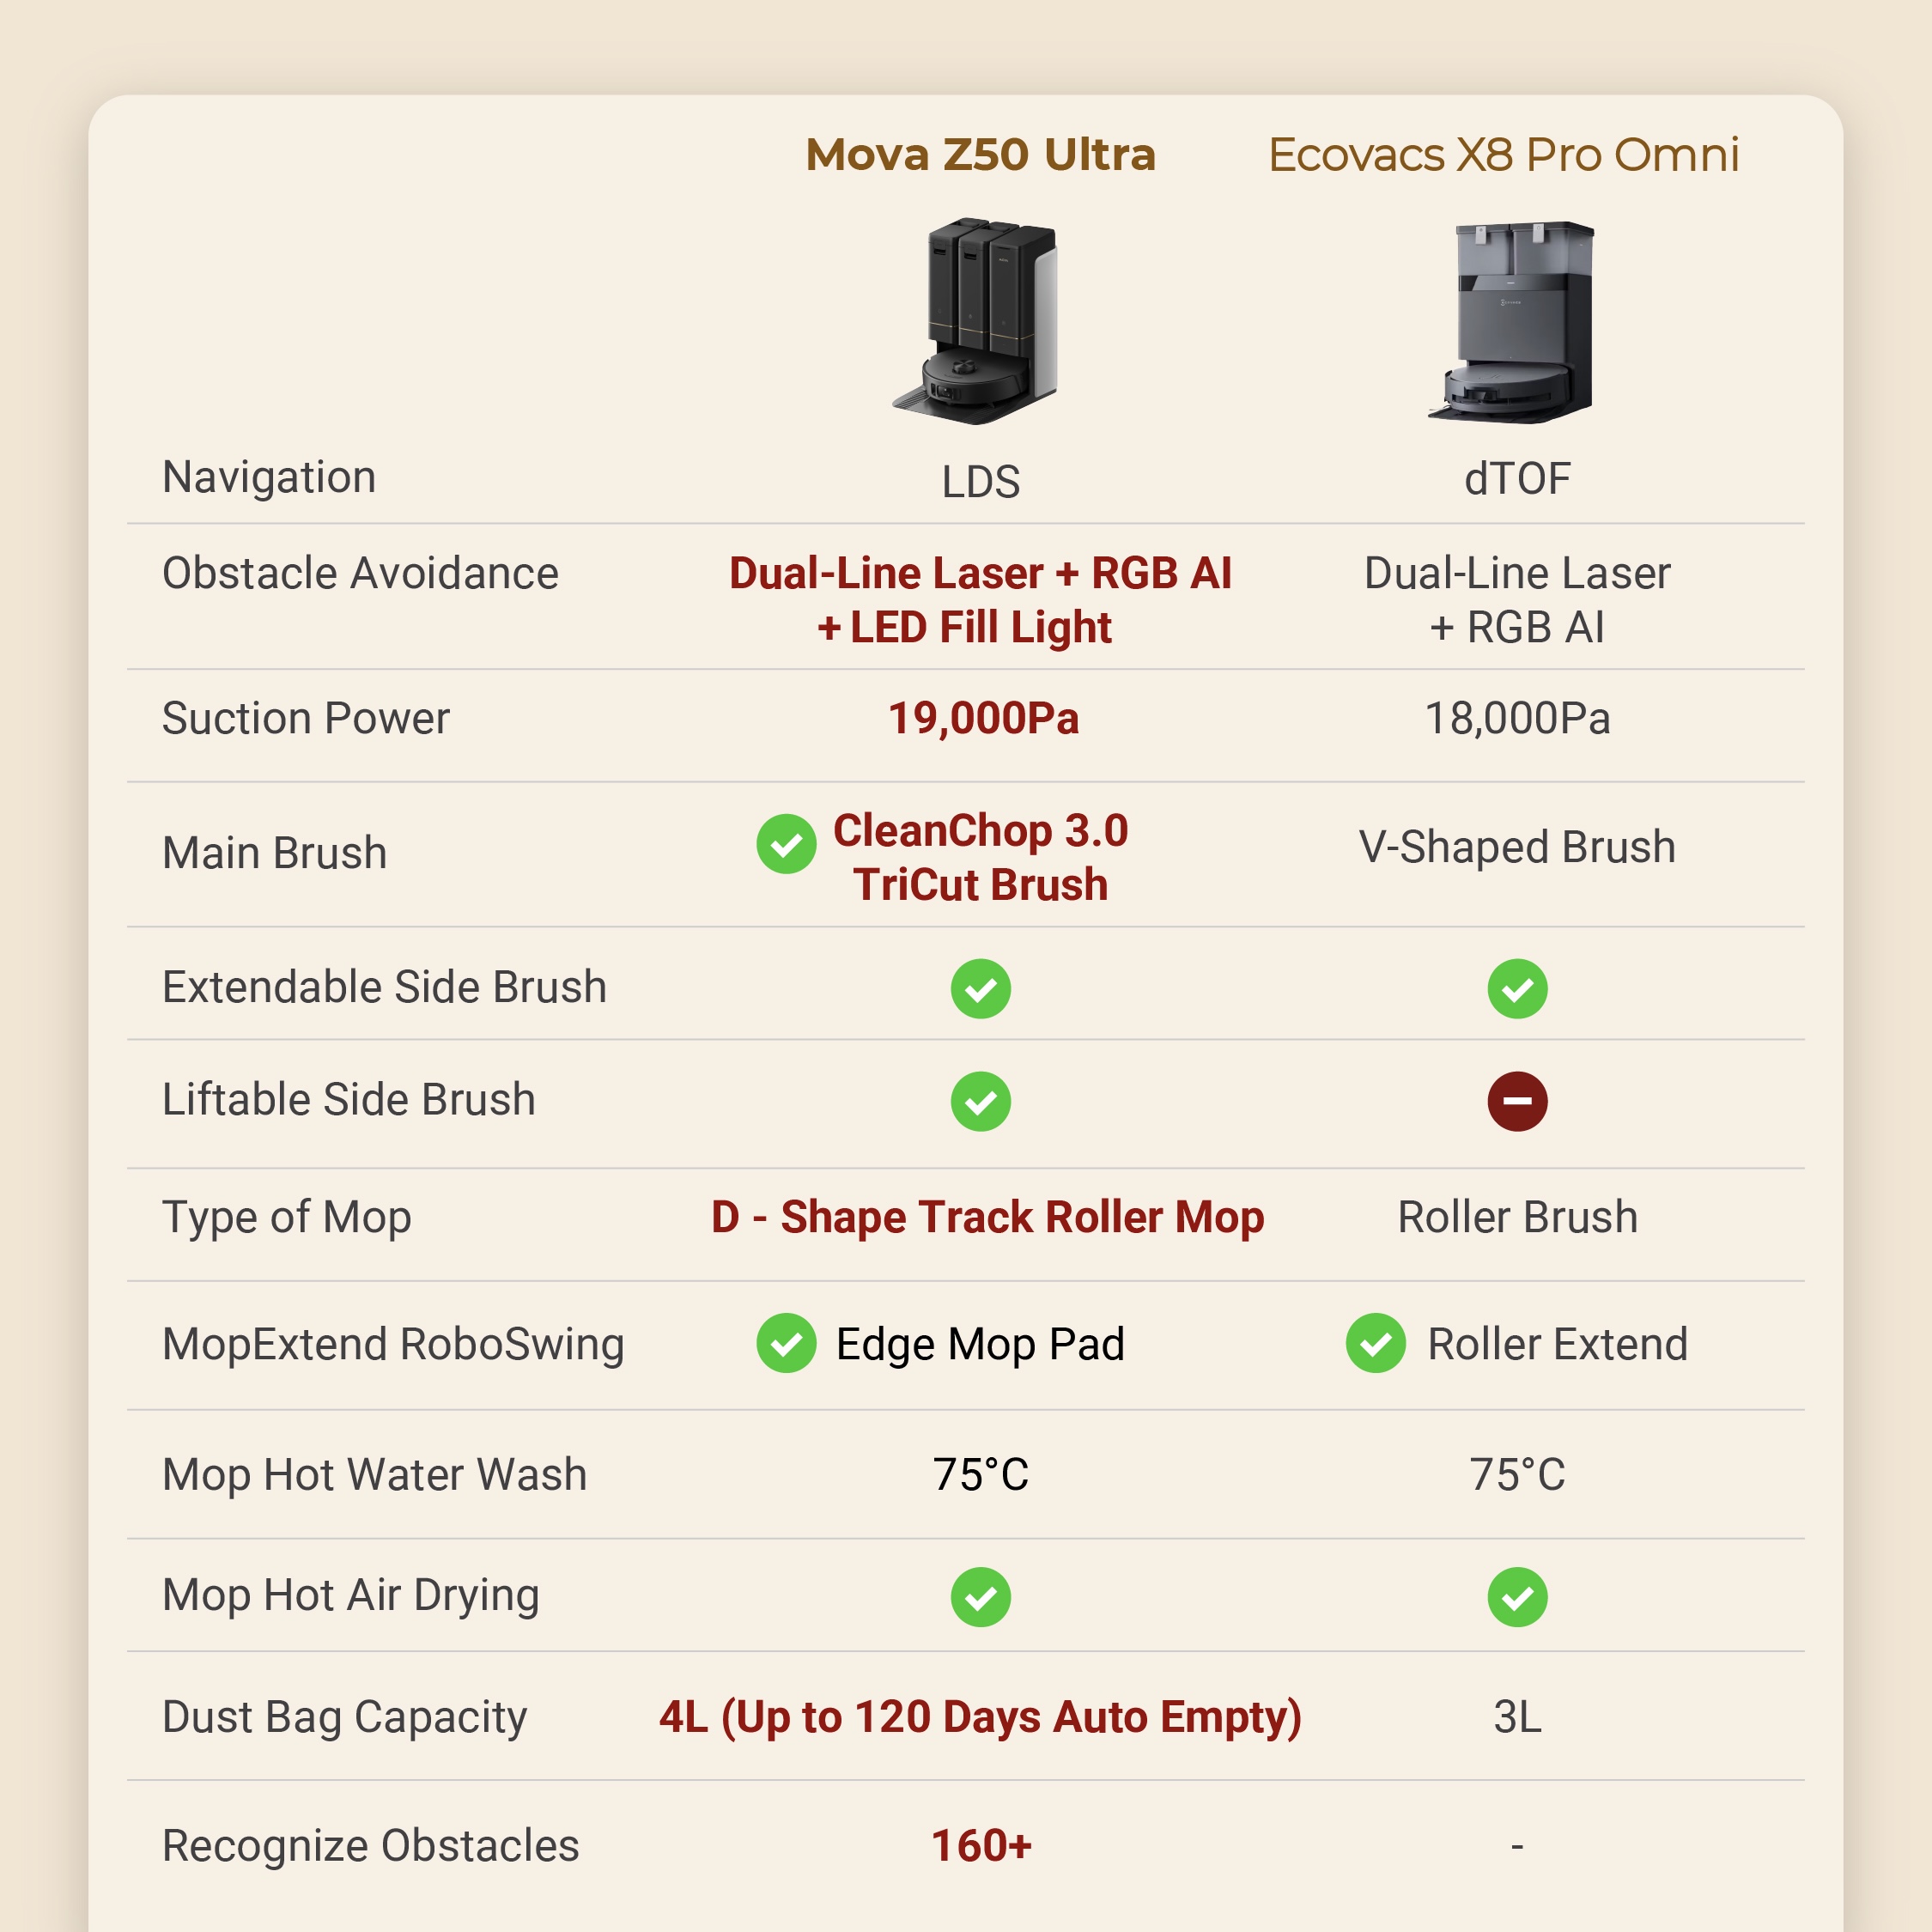Click Ecovacs' Extendable Side Brush checkmark
This screenshot has height=1932, width=1932.
[1517, 988]
